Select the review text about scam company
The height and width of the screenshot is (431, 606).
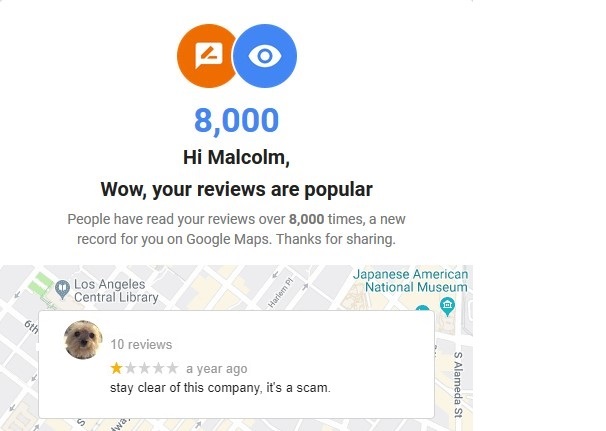(220, 388)
